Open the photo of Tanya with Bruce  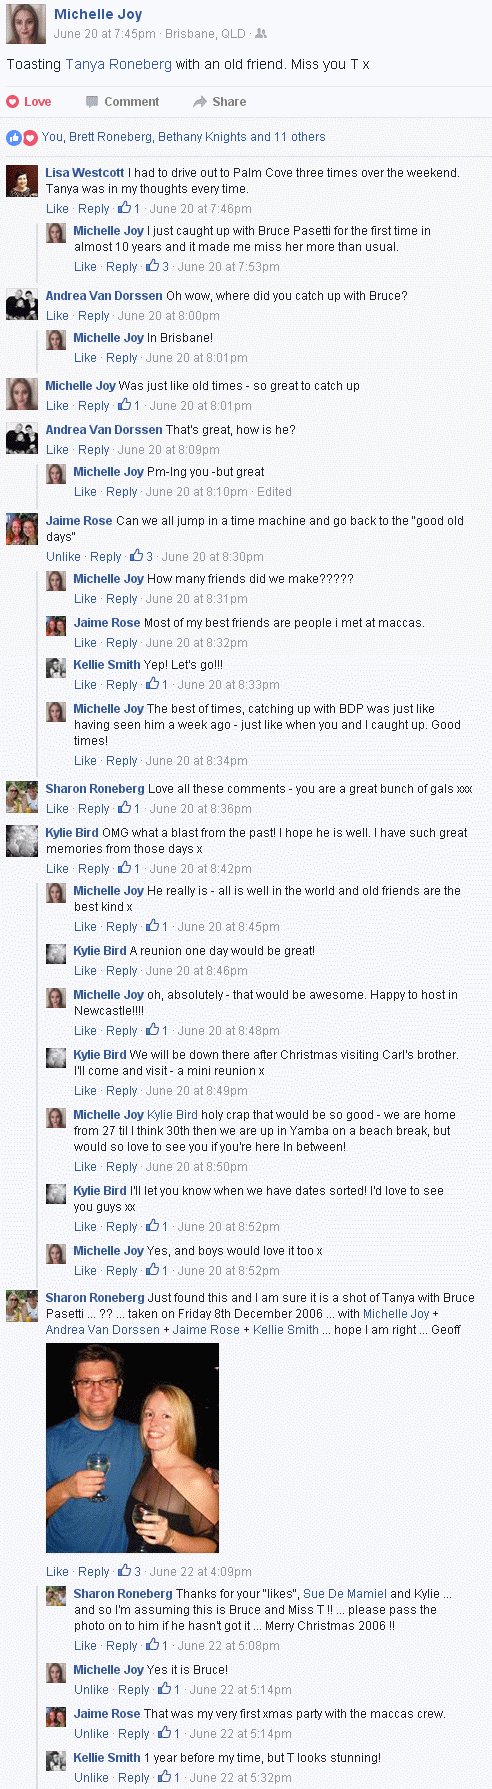(x=132, y=1448)
